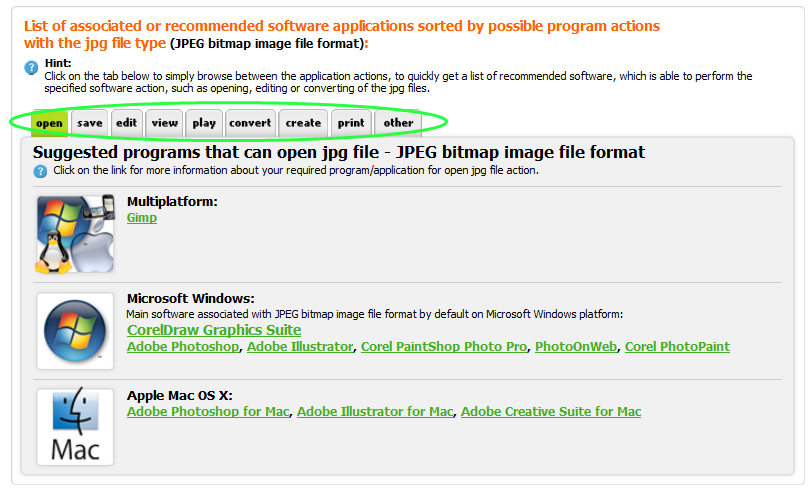This screenshot has height=489, width=810.
Task: Click the Microsoft Windows logo icon
Action: tap(75, 331)
